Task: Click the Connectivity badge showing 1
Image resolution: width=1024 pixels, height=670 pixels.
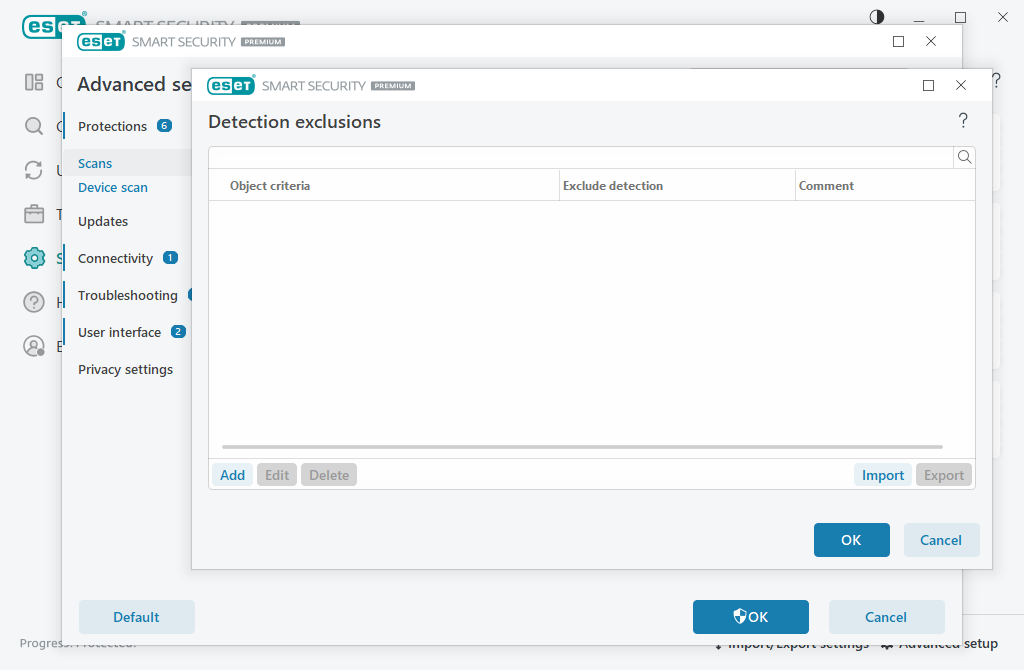Action: click(x=170, y=258)
